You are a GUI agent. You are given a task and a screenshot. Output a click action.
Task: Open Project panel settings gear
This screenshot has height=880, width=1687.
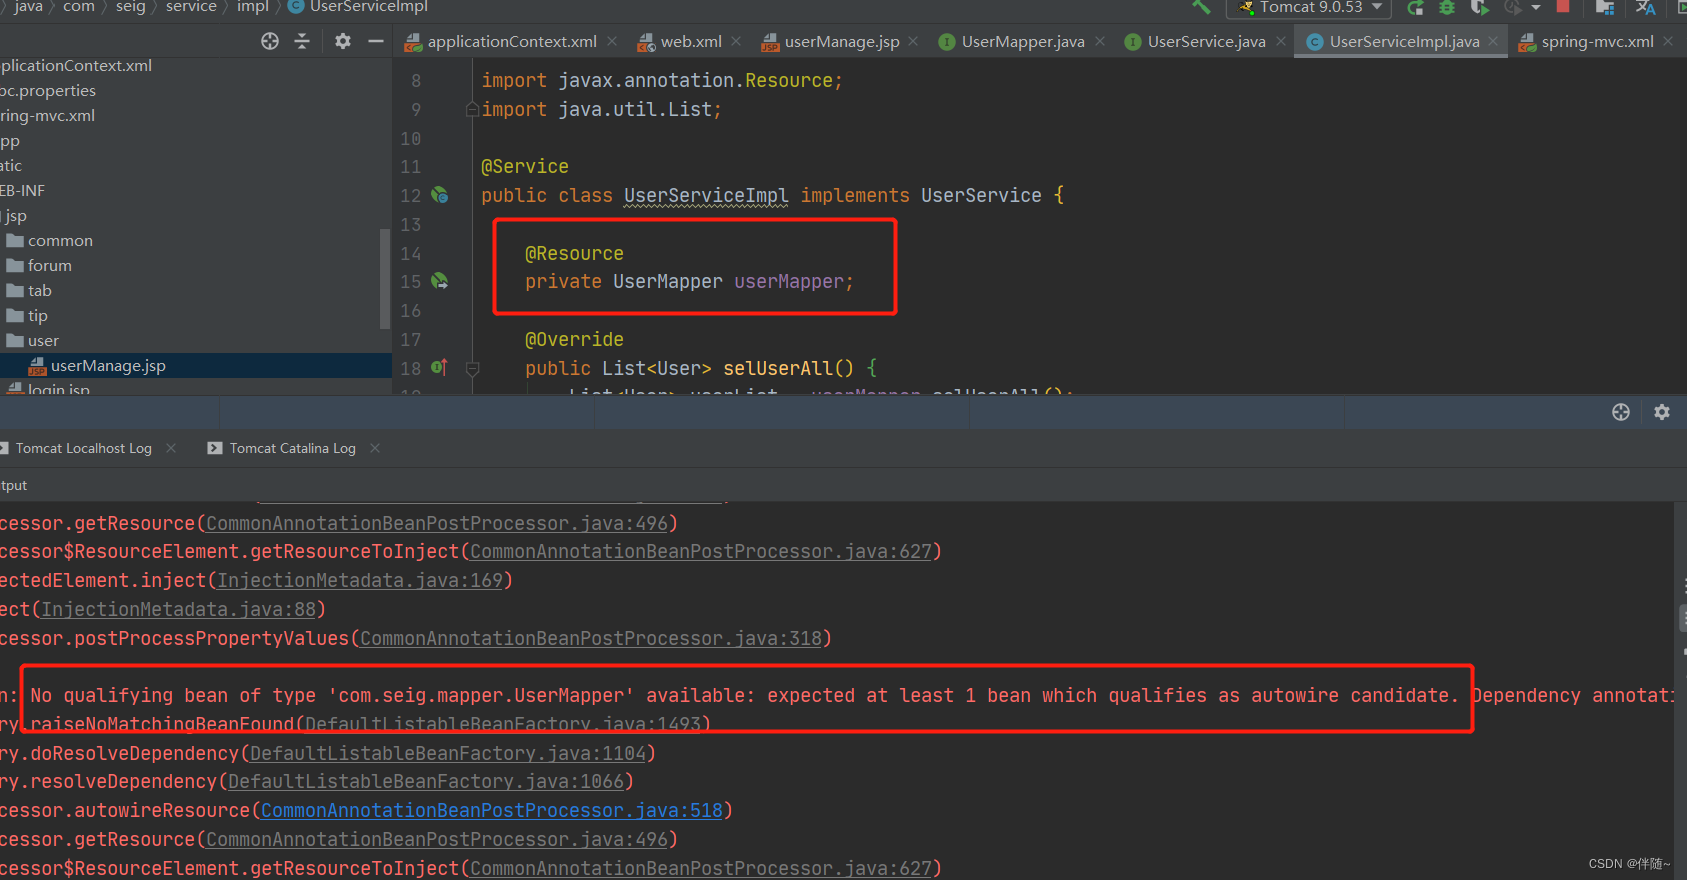343,41
